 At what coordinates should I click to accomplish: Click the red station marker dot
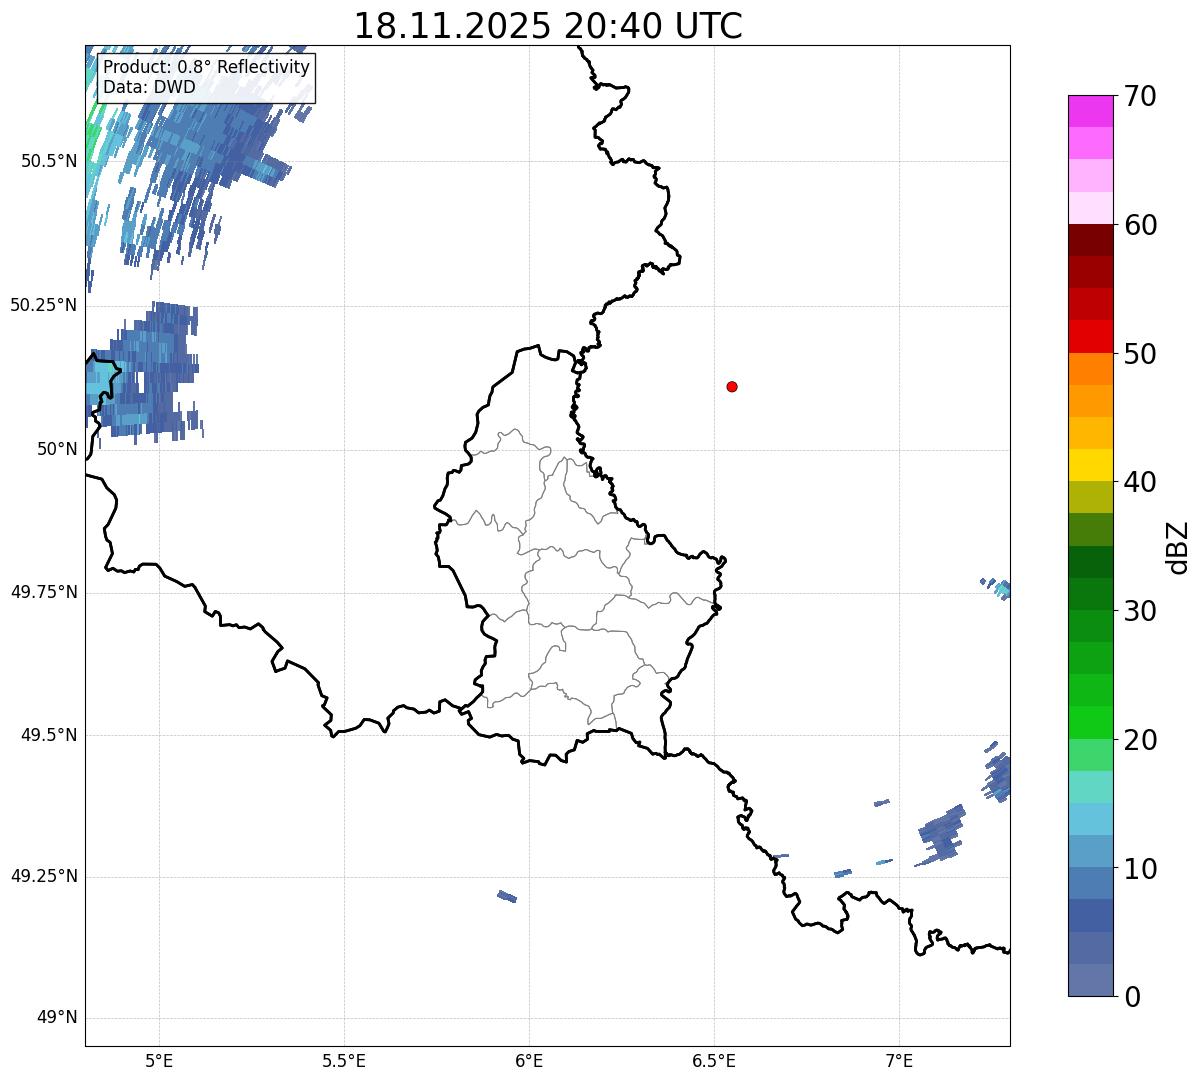tap(732, 386)
